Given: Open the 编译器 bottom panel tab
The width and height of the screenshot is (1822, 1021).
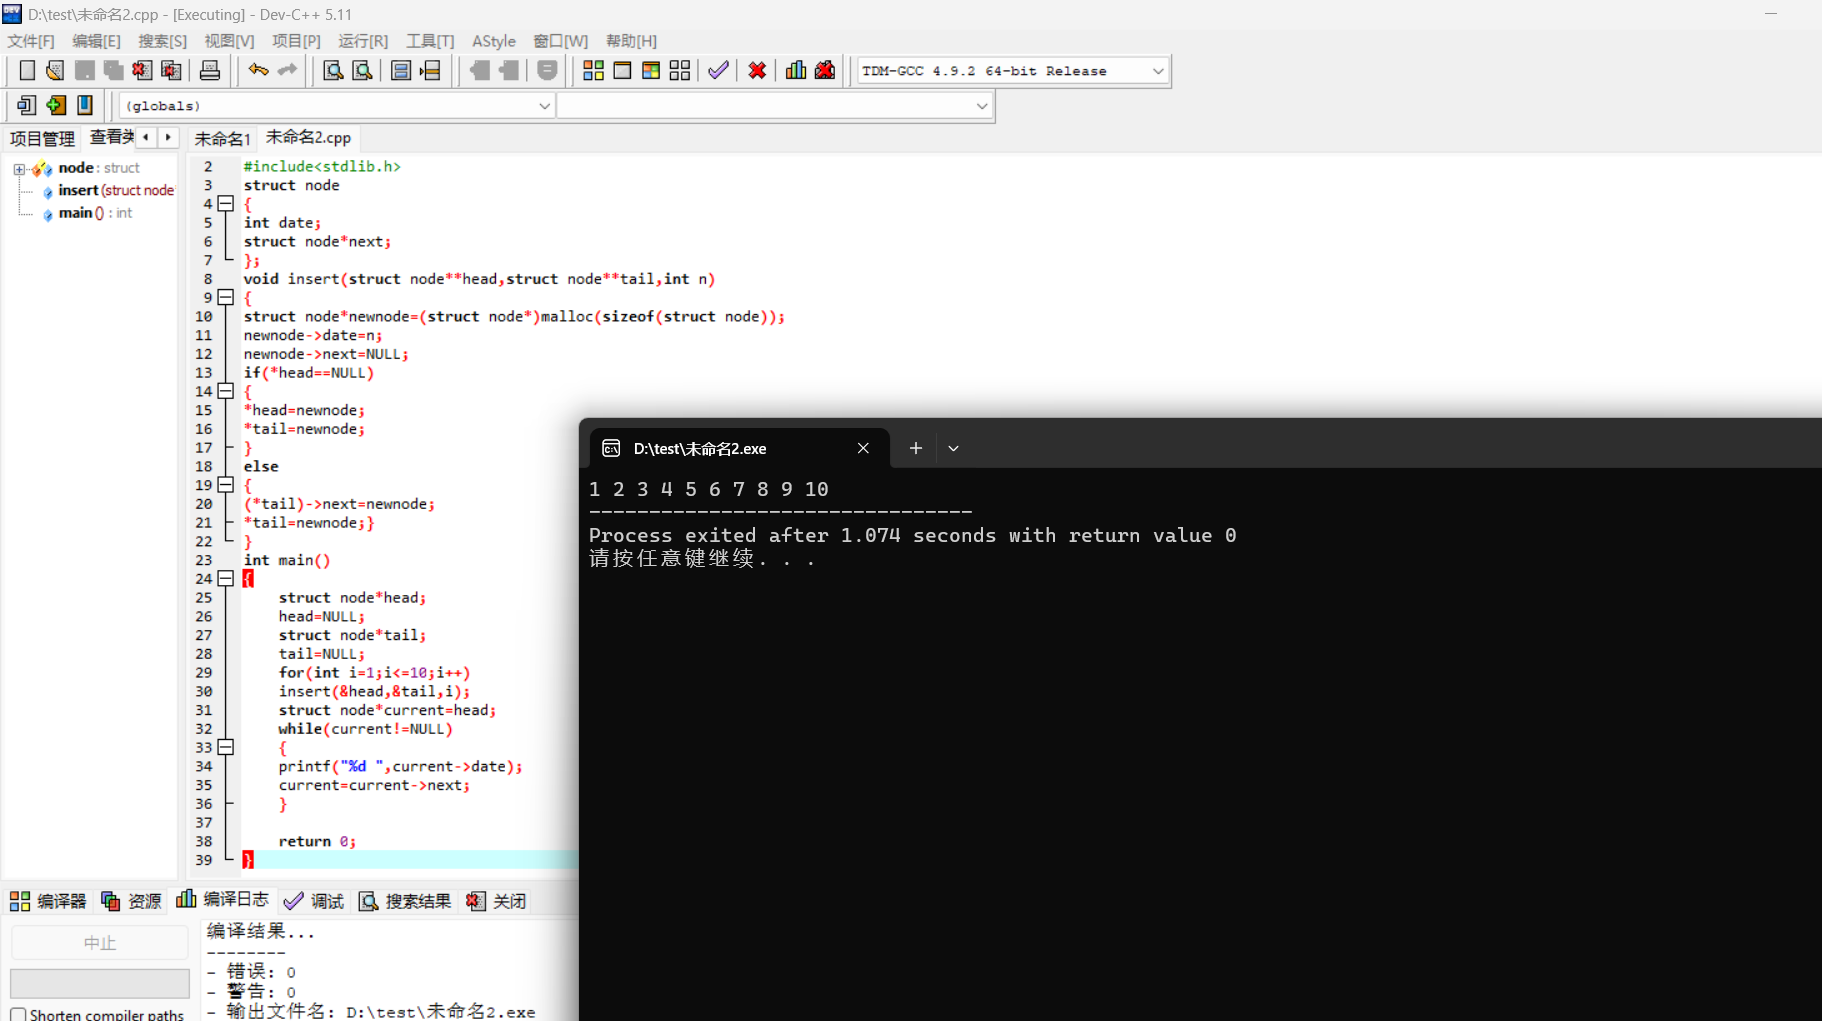Looking at the screenshot, I should pyautogui.click(x=48, y=901).
